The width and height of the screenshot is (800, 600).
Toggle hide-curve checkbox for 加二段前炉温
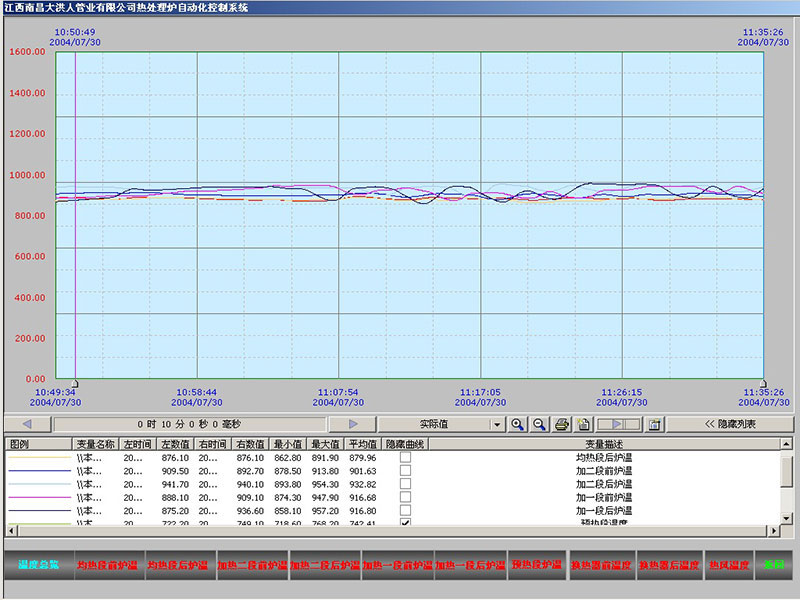pos(405,470)
